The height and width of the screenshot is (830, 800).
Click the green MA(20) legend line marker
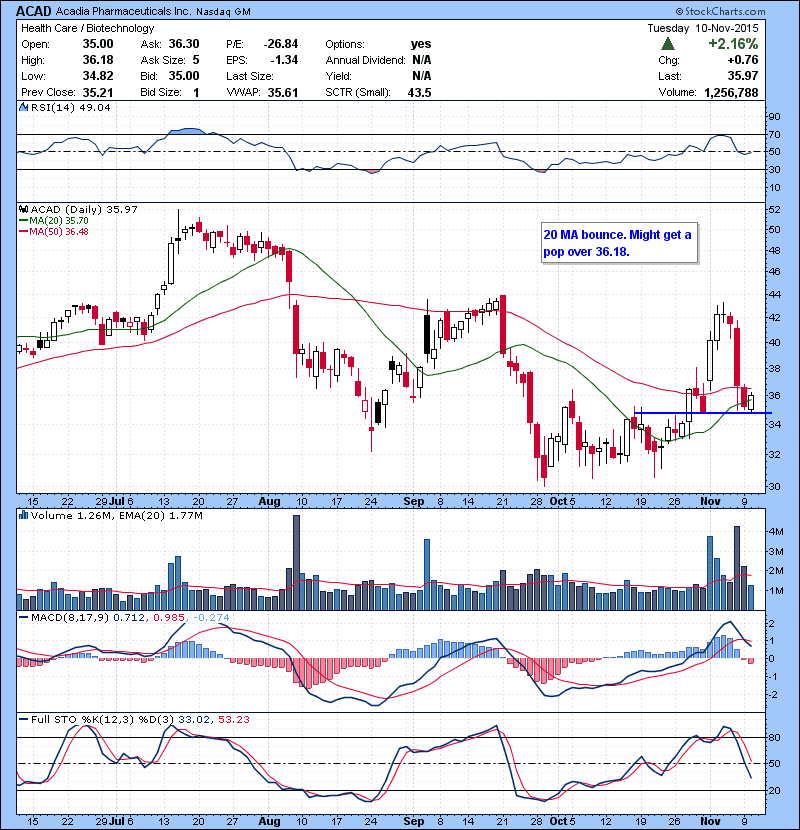24,221
